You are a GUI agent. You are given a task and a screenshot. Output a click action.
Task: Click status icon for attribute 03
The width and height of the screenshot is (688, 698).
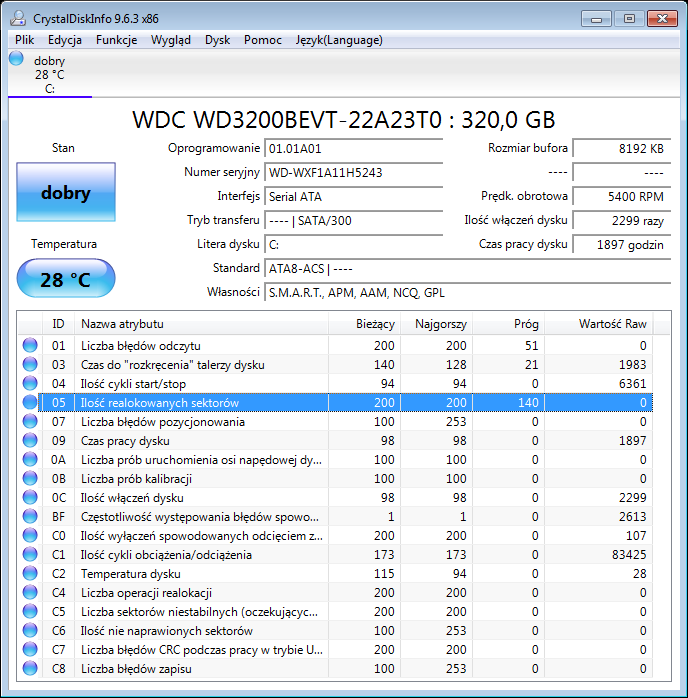(30, 365)
